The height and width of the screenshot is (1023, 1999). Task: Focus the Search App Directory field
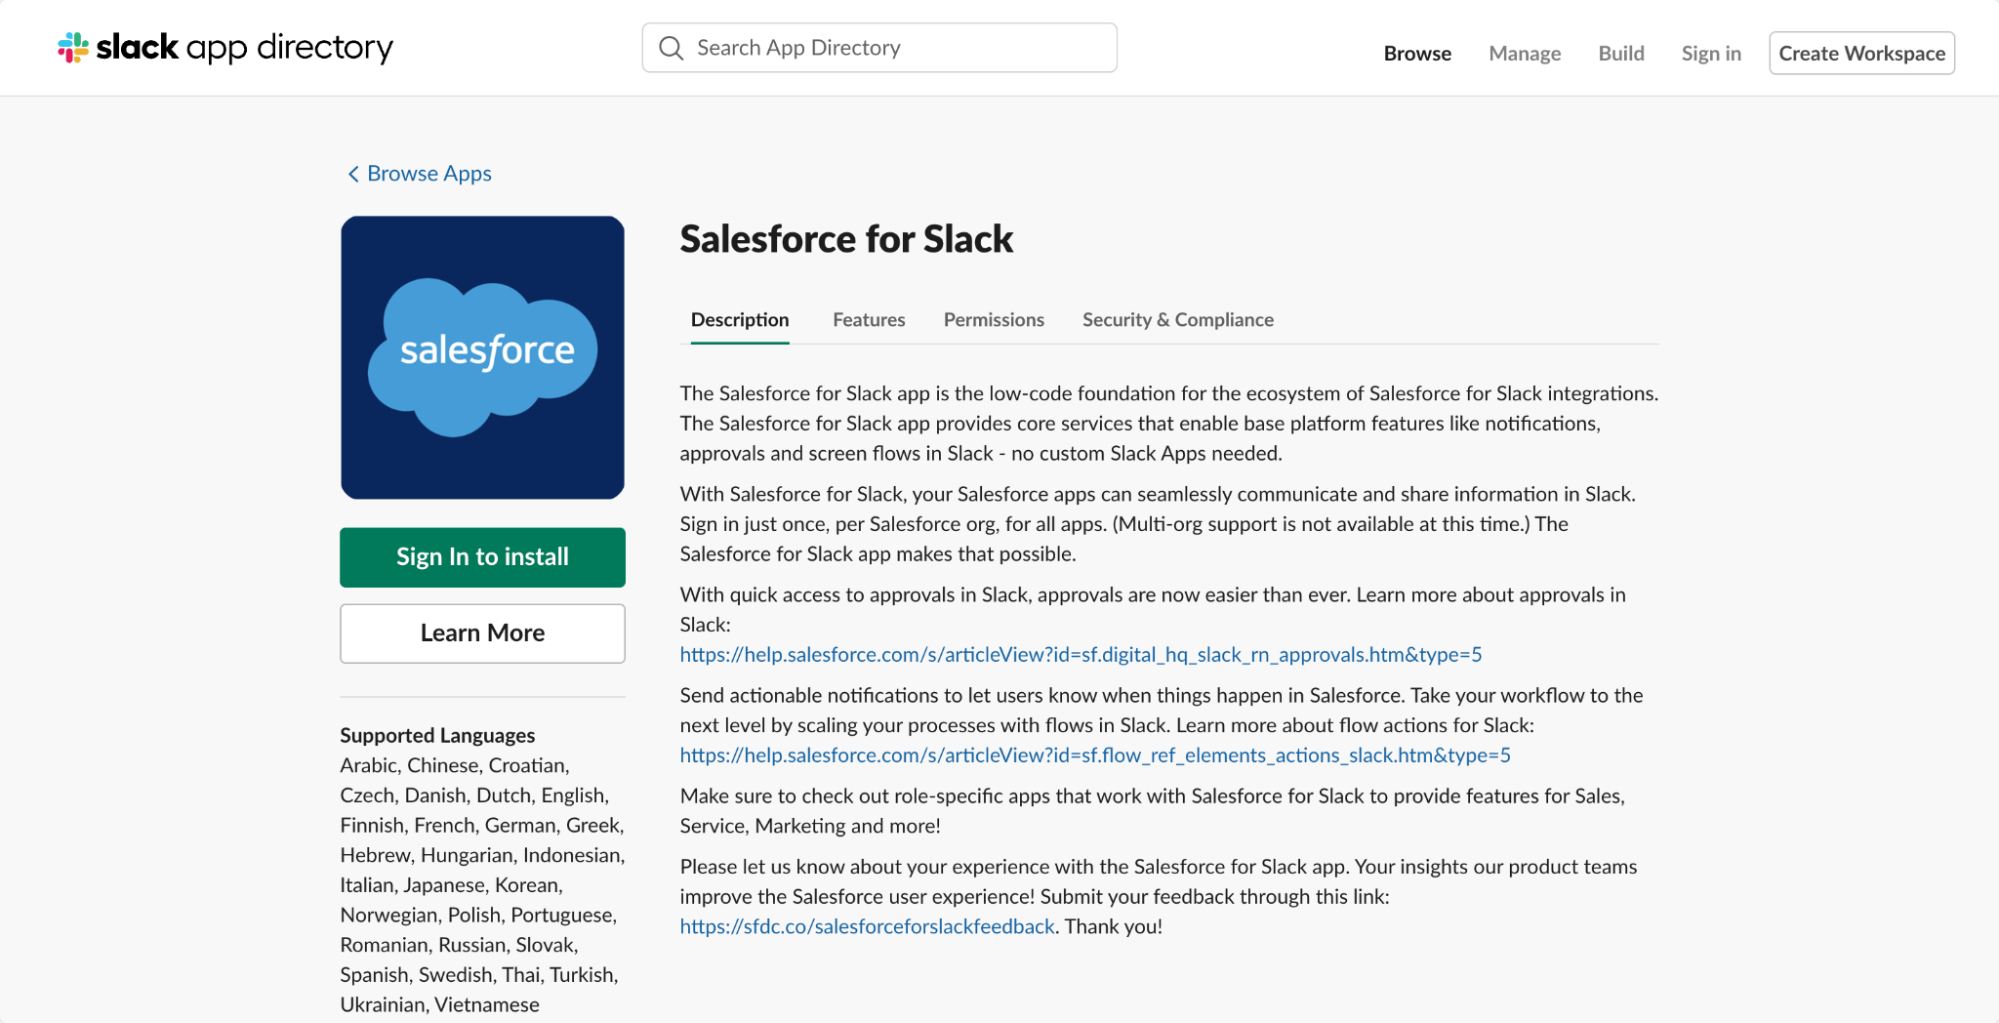tap(879, 48)
